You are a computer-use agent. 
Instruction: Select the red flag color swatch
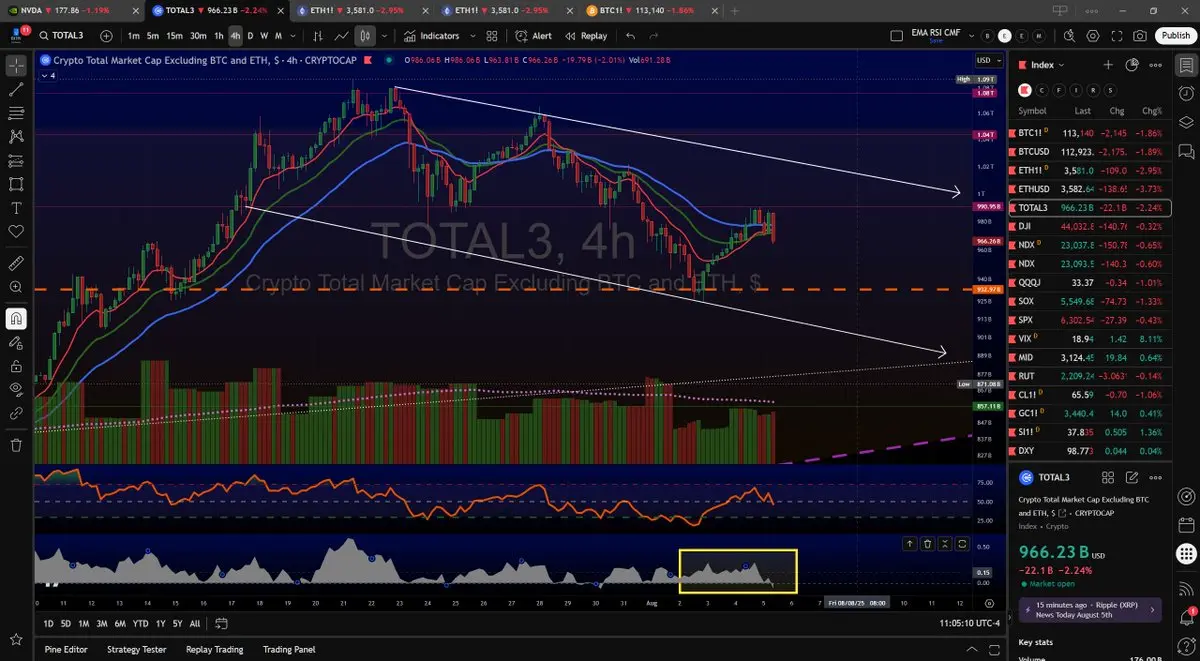tap(1024, 89)
